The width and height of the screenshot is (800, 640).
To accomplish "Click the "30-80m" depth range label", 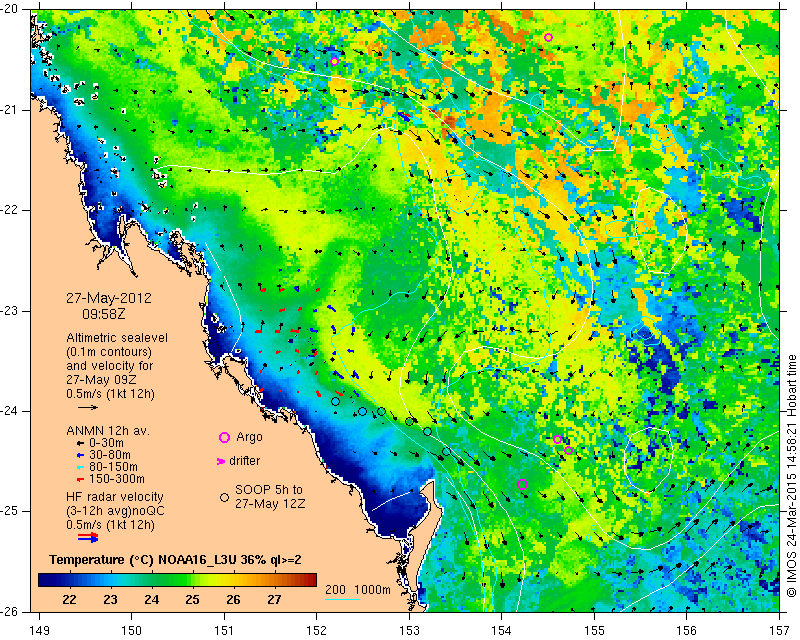I will [x=109, y=455].
